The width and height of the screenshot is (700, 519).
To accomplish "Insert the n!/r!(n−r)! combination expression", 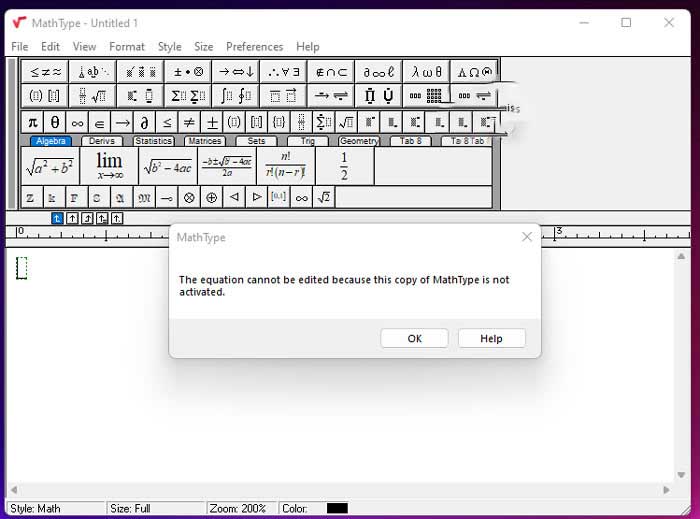I will 286,166.
